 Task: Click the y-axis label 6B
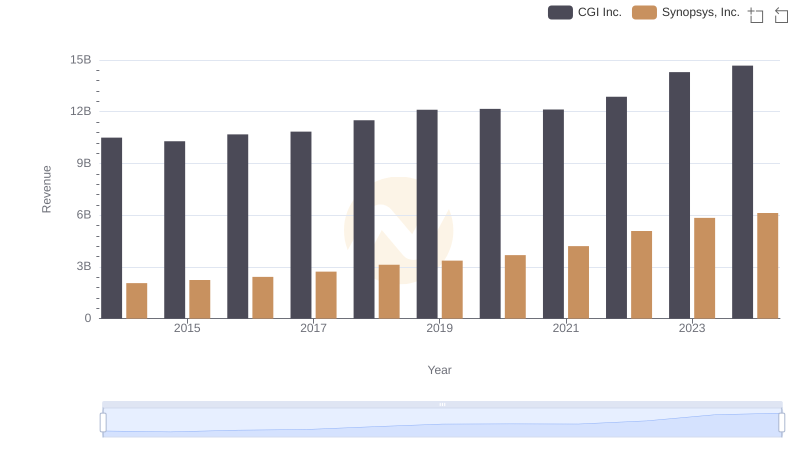[84, 215]
